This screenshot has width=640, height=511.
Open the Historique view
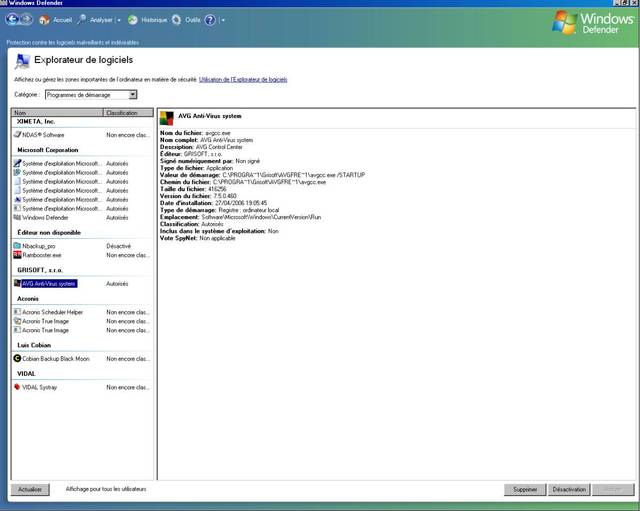tap(148, 19)
